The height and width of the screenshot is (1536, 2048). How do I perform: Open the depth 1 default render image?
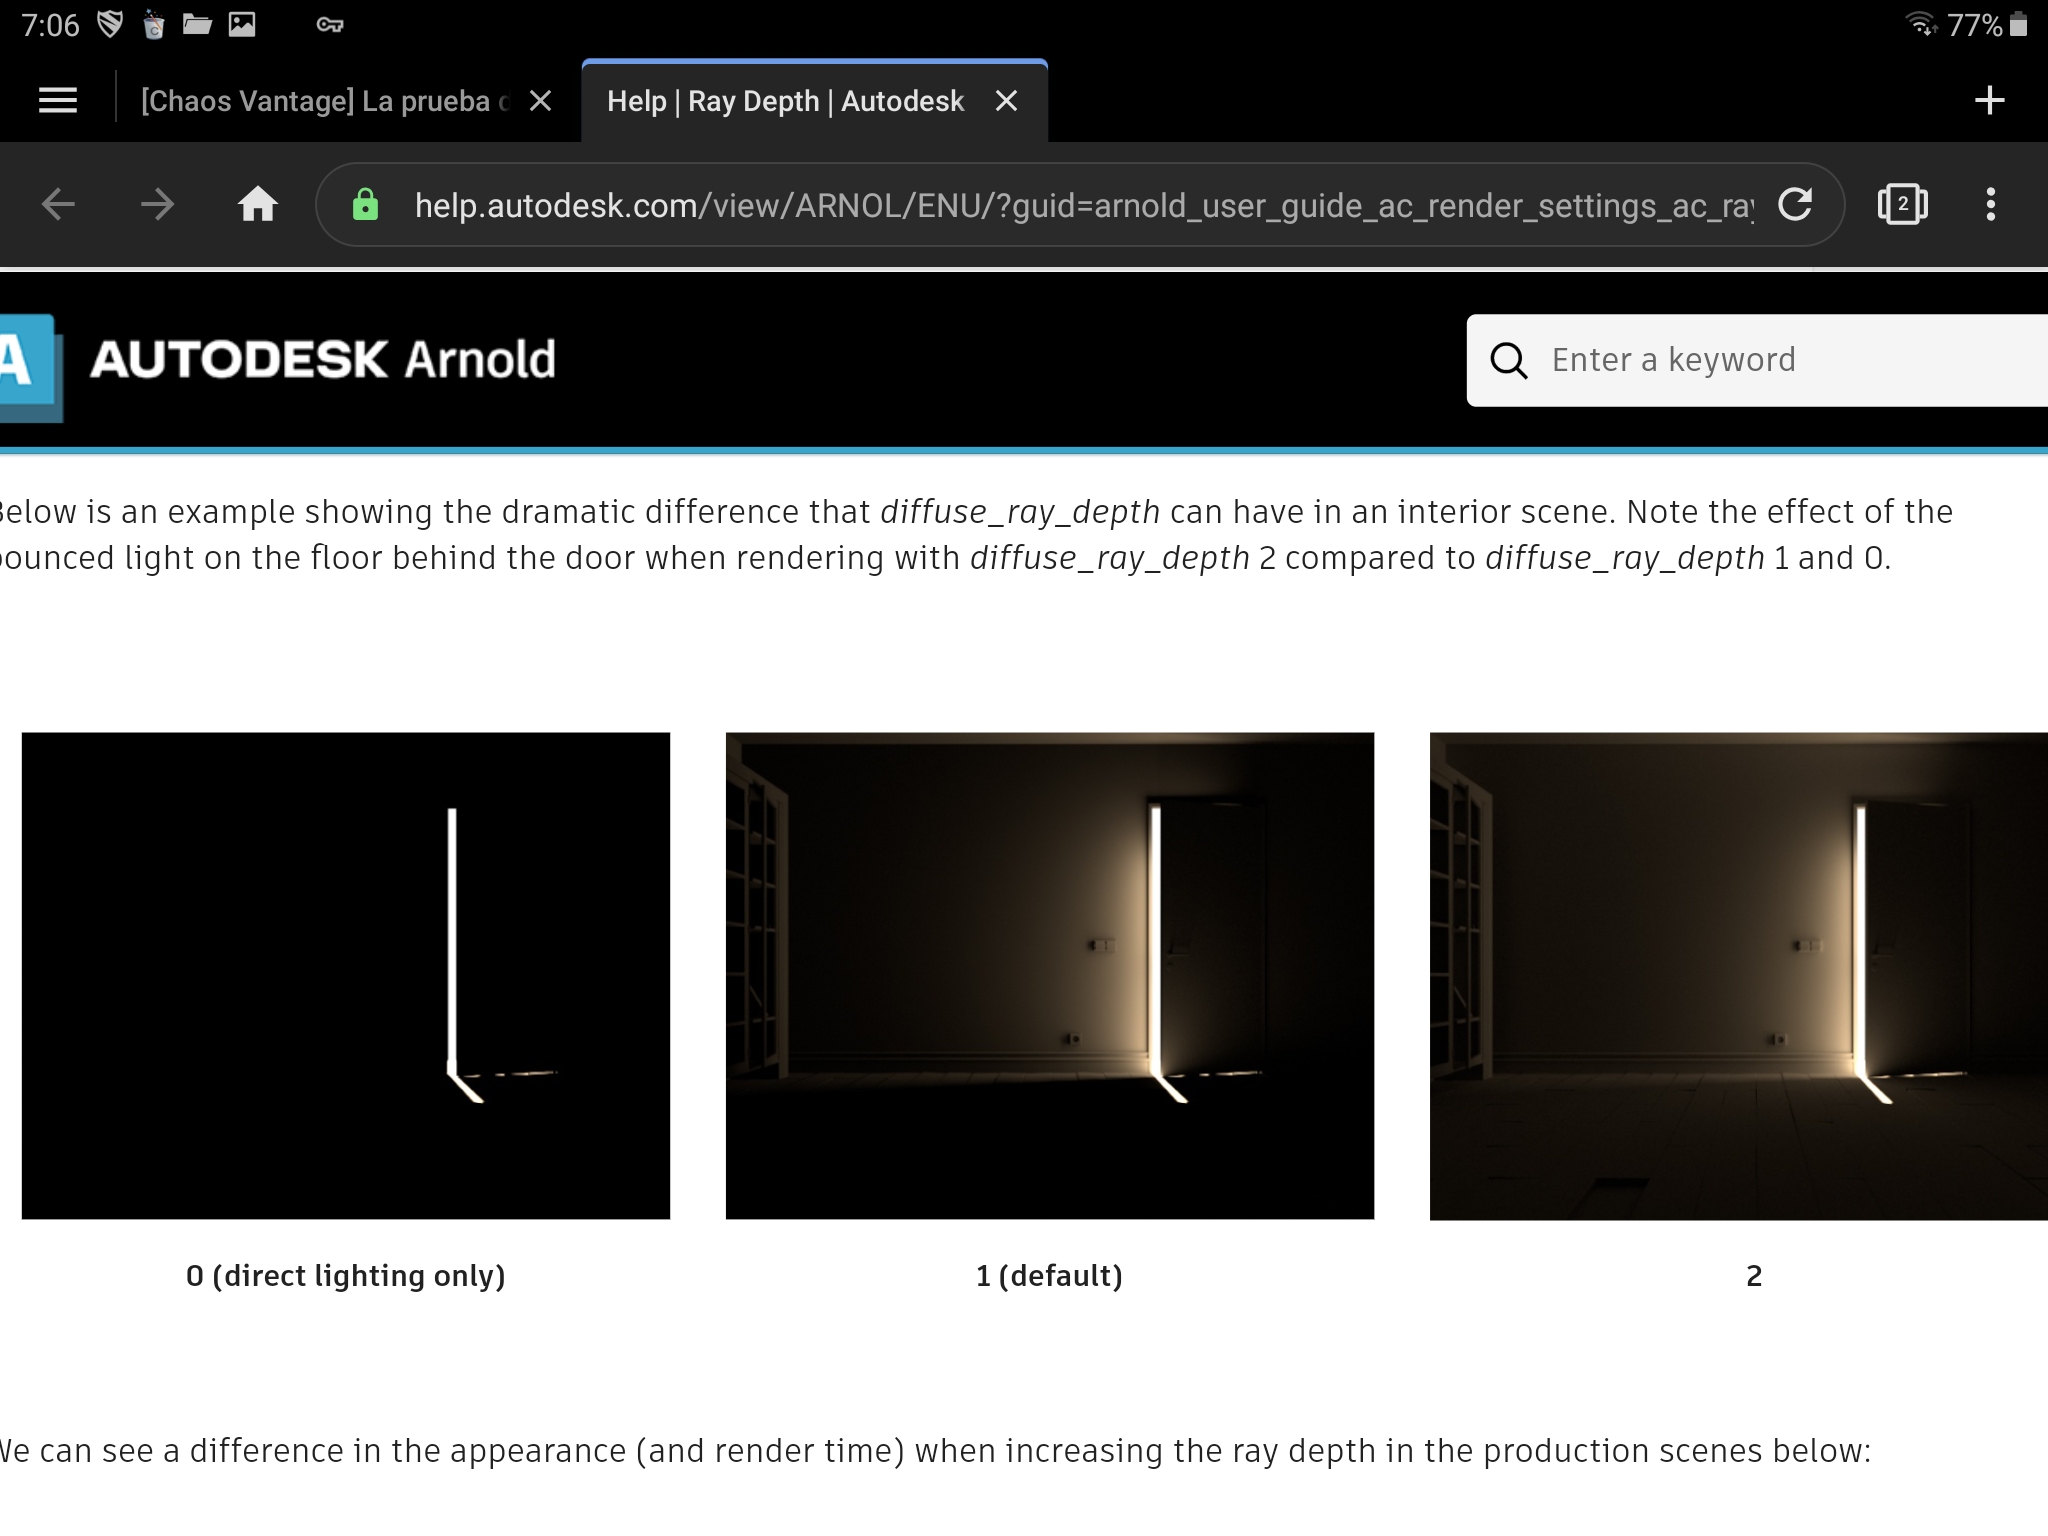click(x=1049, y=975)
